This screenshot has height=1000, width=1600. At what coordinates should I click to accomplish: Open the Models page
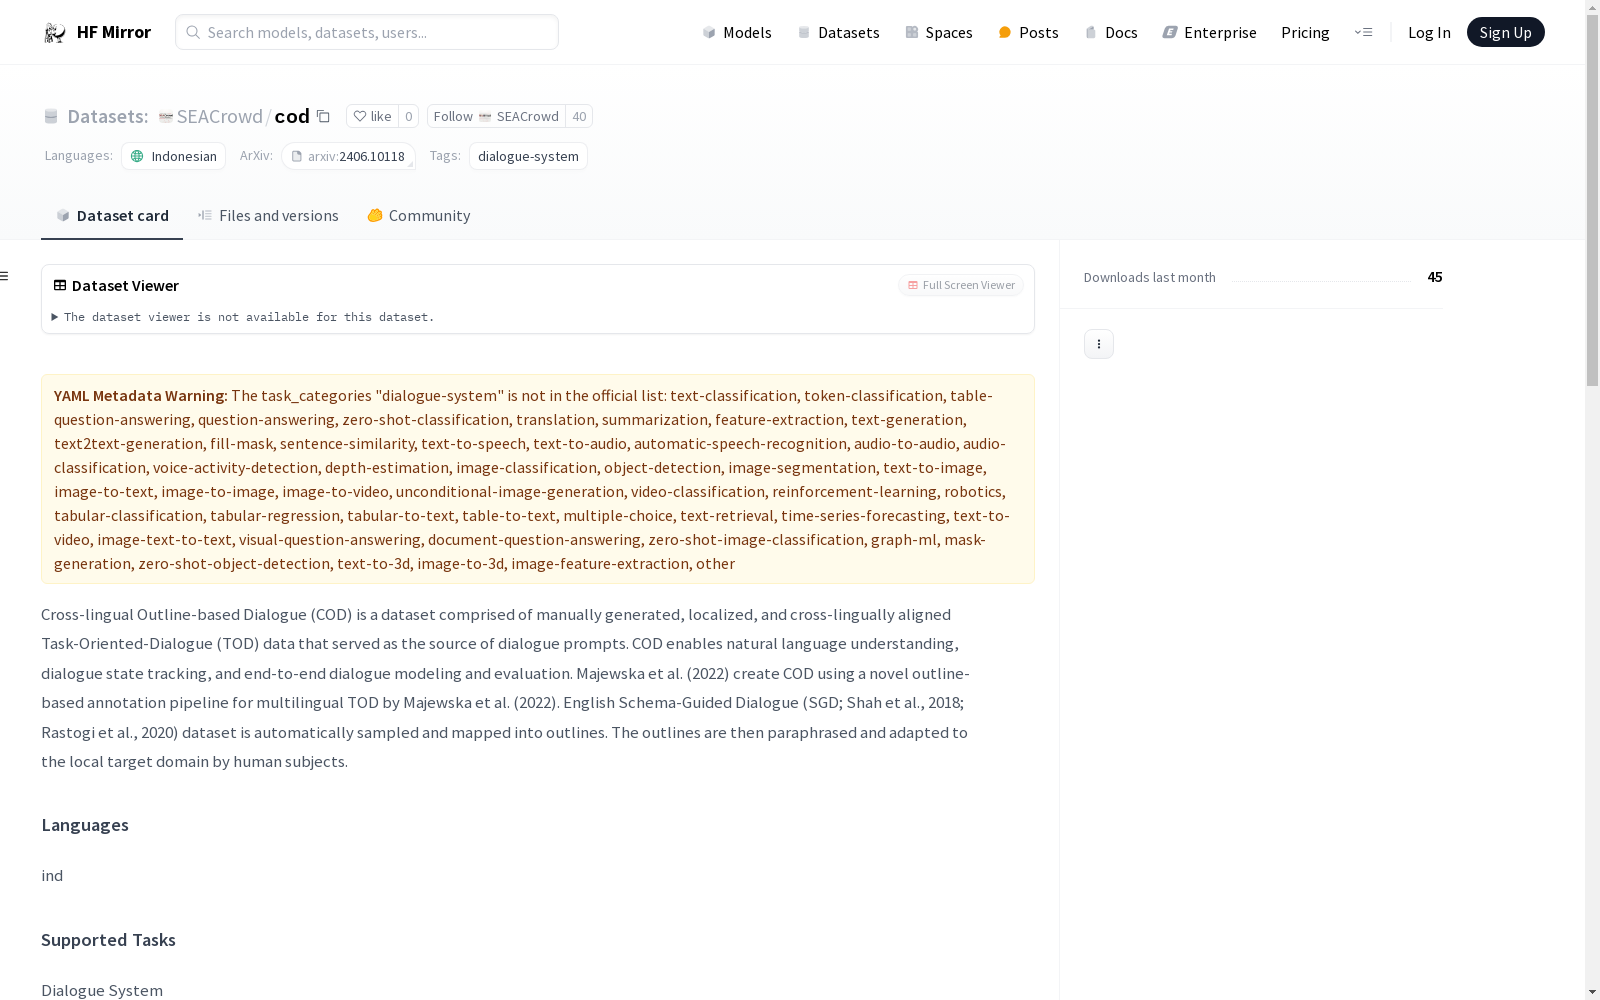click(737, 32)
